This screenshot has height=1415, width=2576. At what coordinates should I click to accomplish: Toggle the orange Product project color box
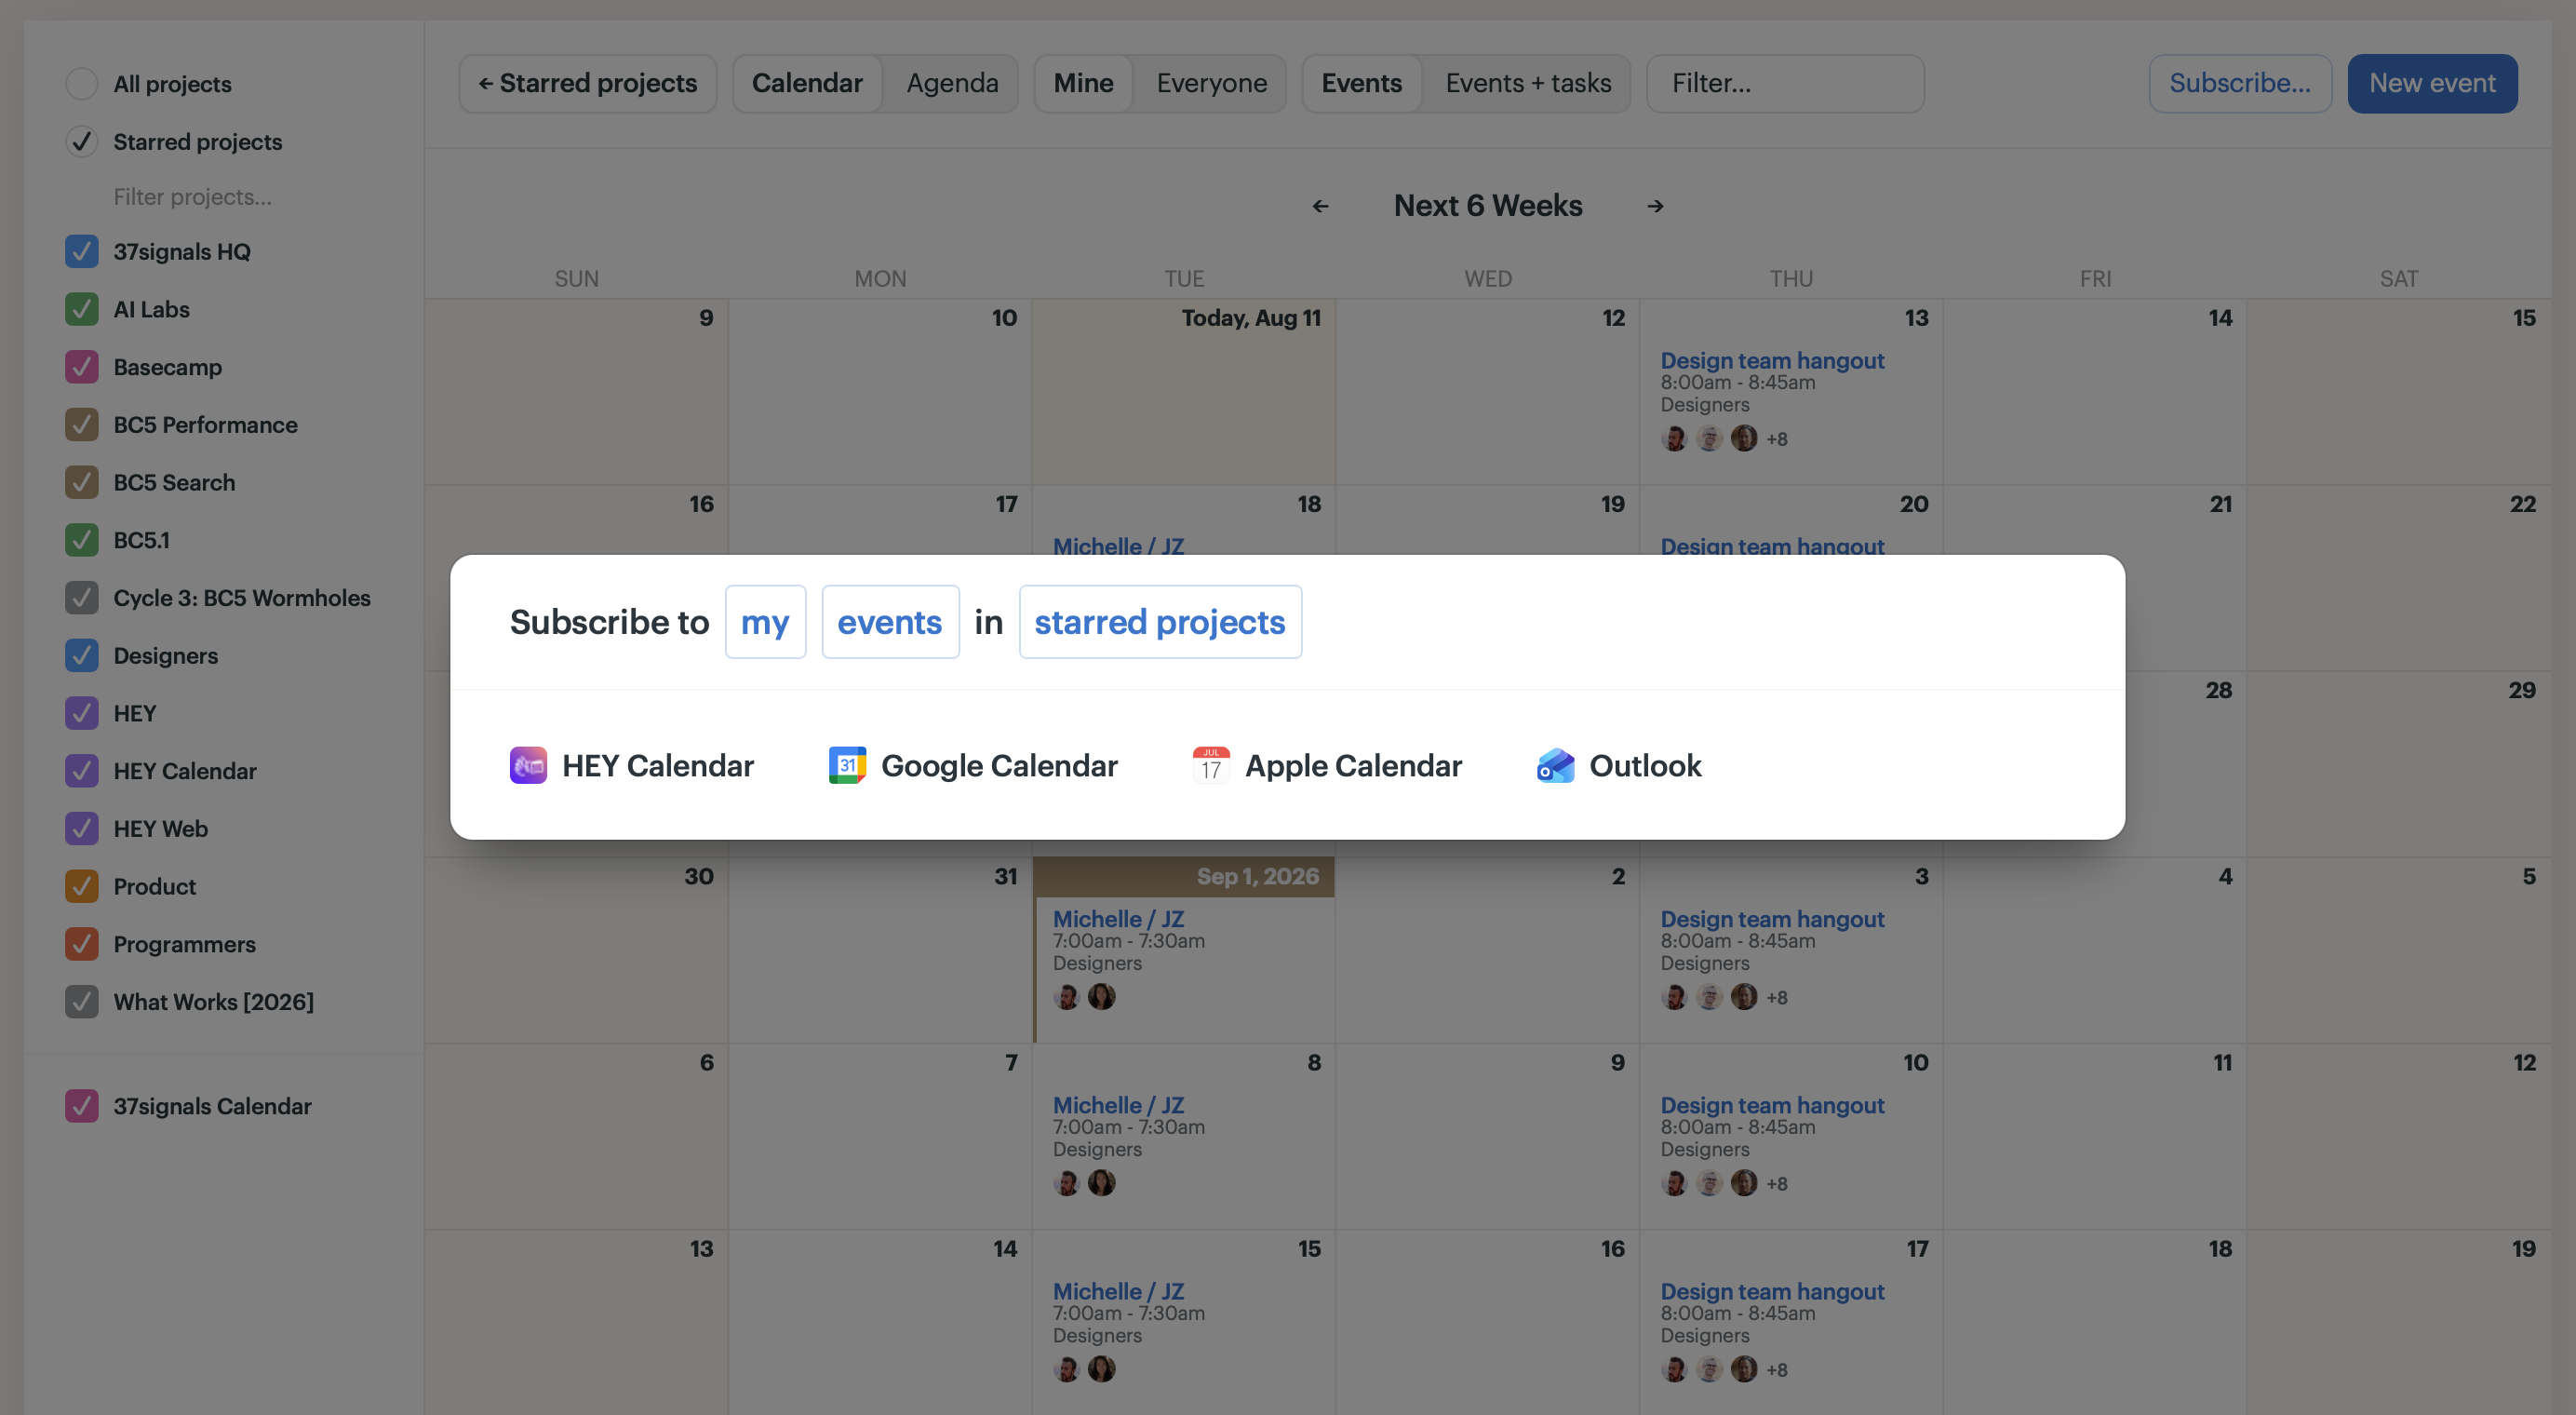pyautogui.click(x=82, y=886)
